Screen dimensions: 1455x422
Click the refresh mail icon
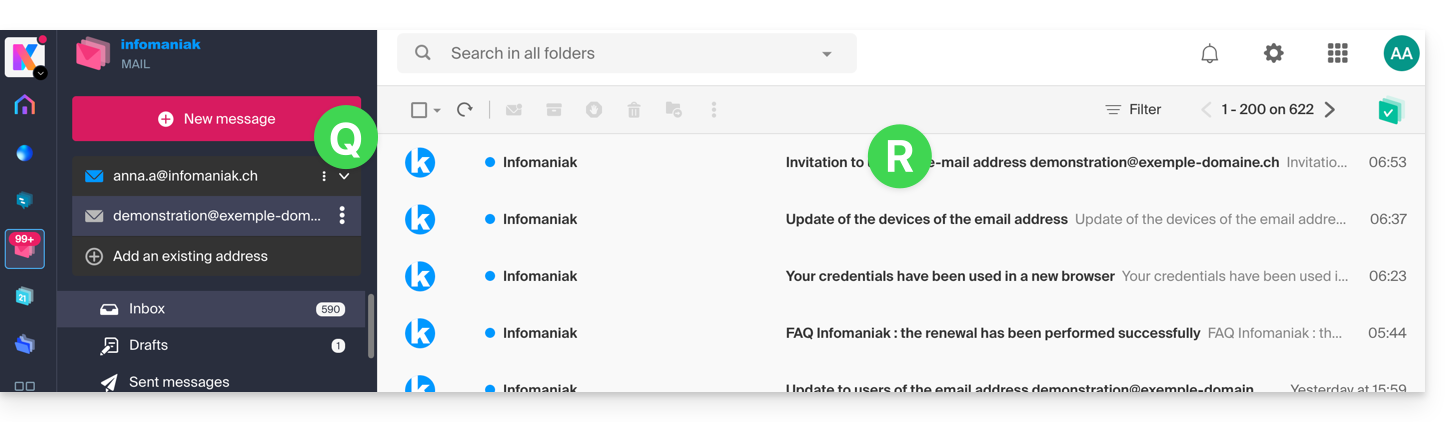click(465, 110)
